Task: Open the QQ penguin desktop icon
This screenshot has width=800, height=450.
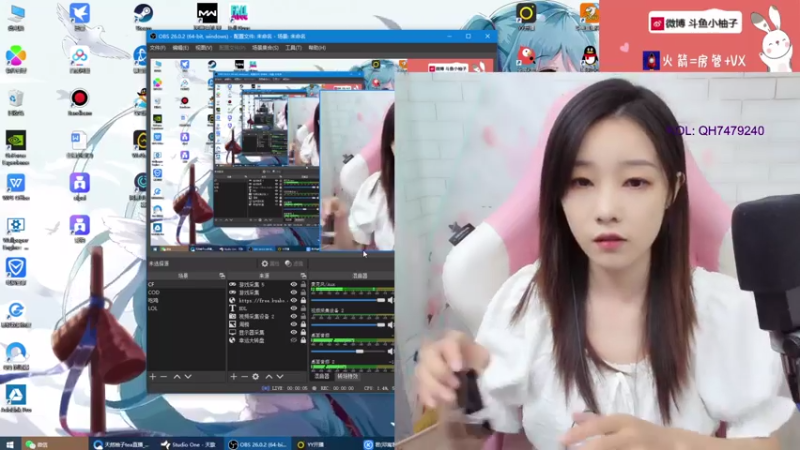Action: (590, 56)
